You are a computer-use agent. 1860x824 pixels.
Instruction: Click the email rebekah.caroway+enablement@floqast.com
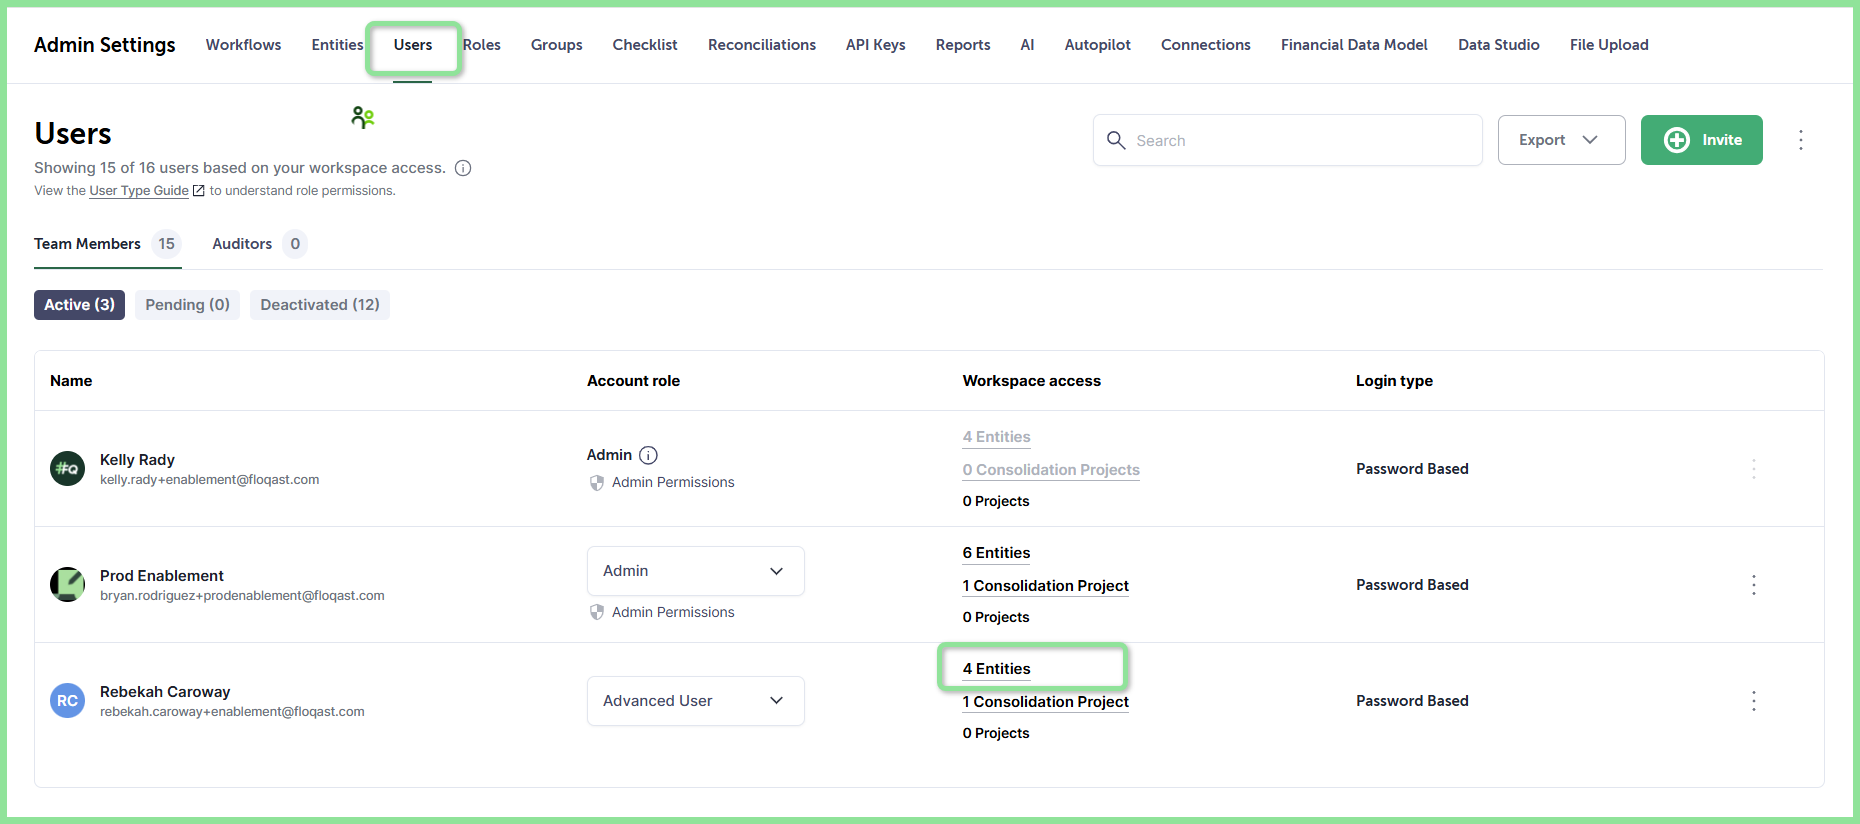click(232, 712)
